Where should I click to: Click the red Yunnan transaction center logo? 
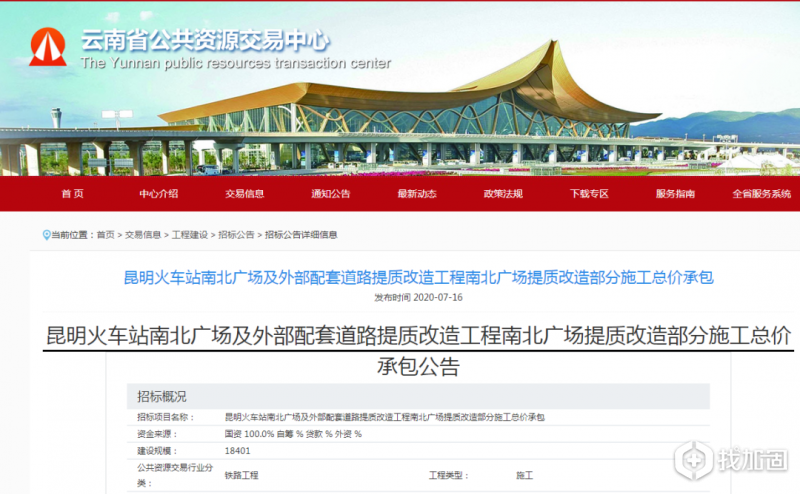47,47
